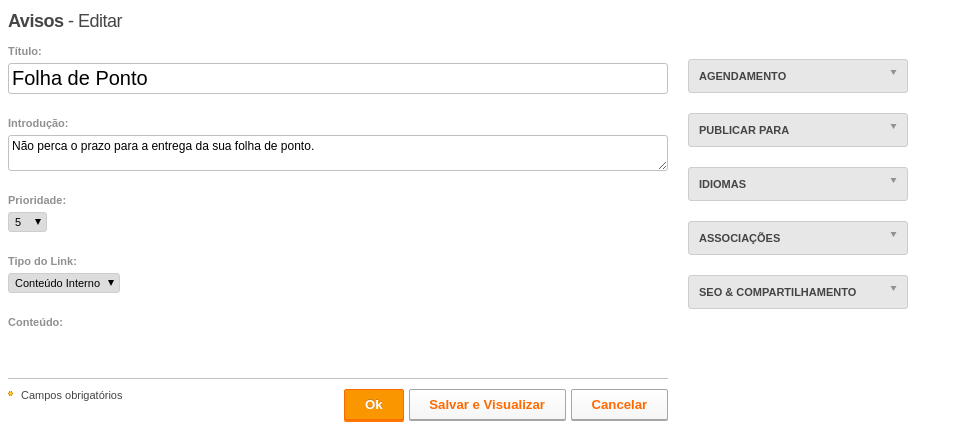Open the Tipo do Link dropdown
975x445 pixels.
[x=64, y=283]
